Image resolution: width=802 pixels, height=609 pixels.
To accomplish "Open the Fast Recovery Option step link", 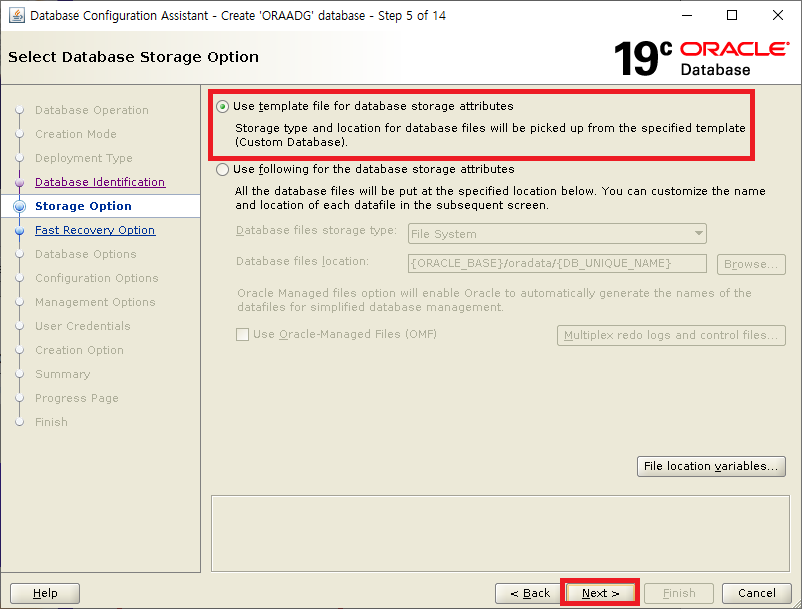I will click(95, 230).
